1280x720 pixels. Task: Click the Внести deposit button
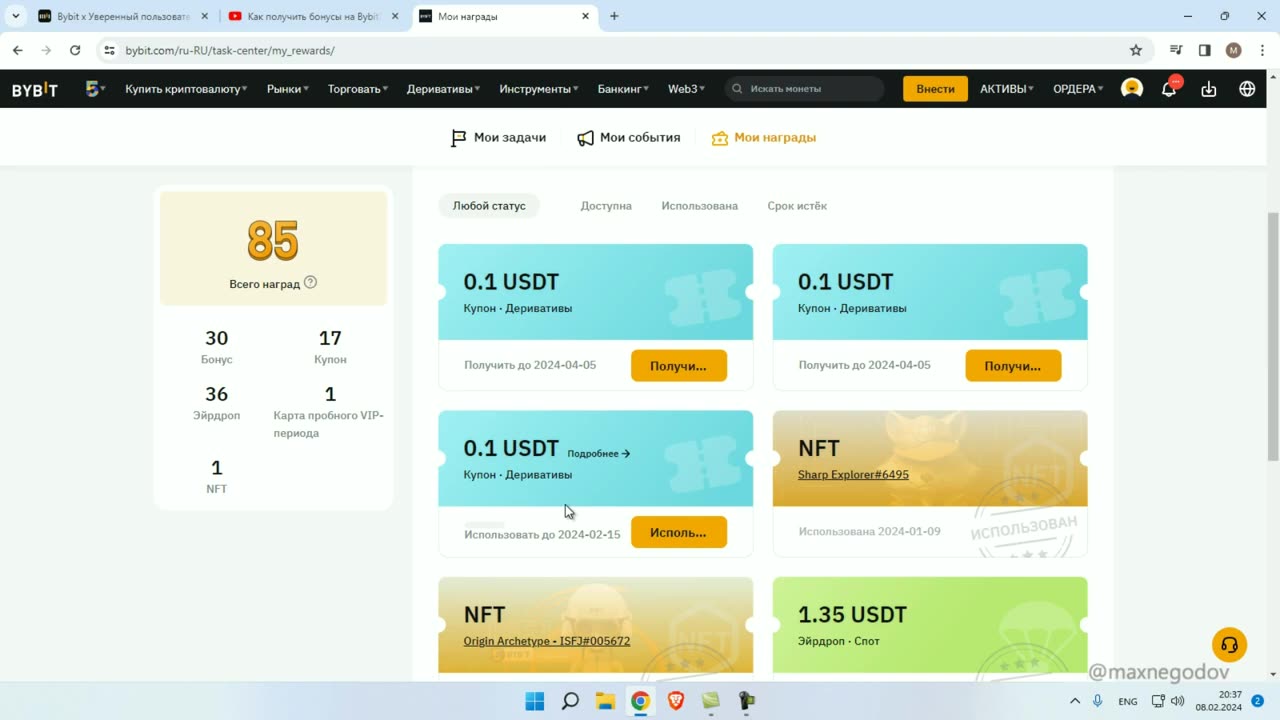935,89
